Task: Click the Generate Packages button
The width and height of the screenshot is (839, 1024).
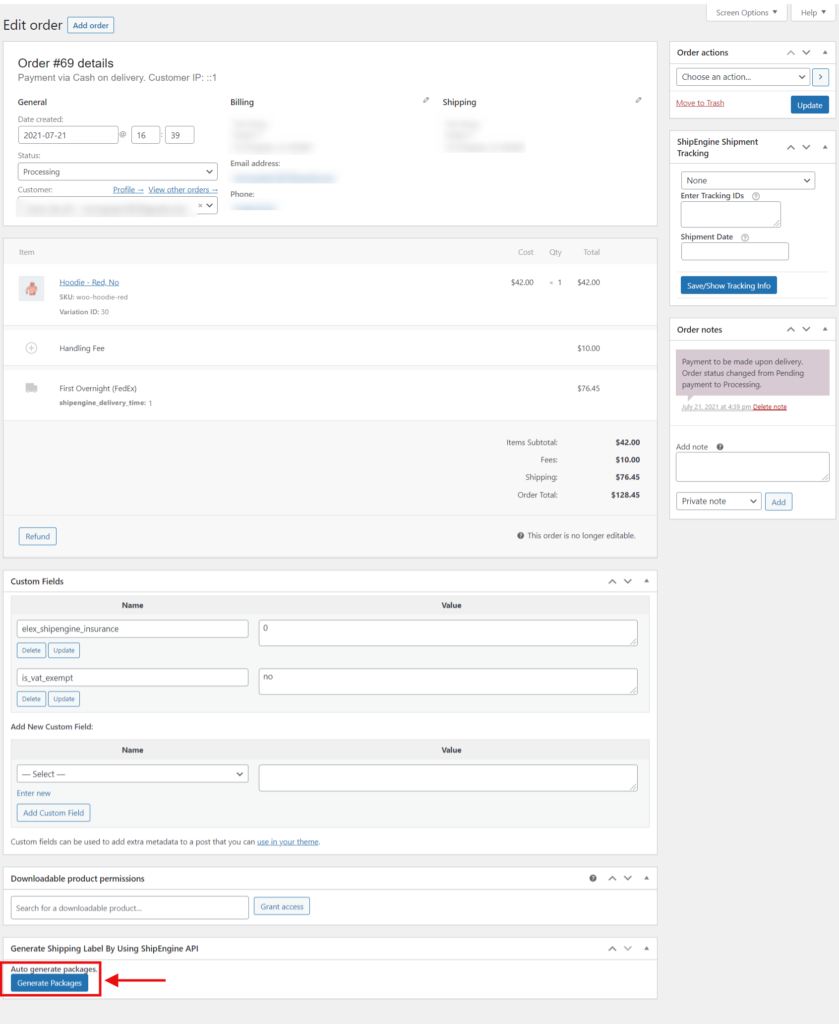Action: (50, 983)
